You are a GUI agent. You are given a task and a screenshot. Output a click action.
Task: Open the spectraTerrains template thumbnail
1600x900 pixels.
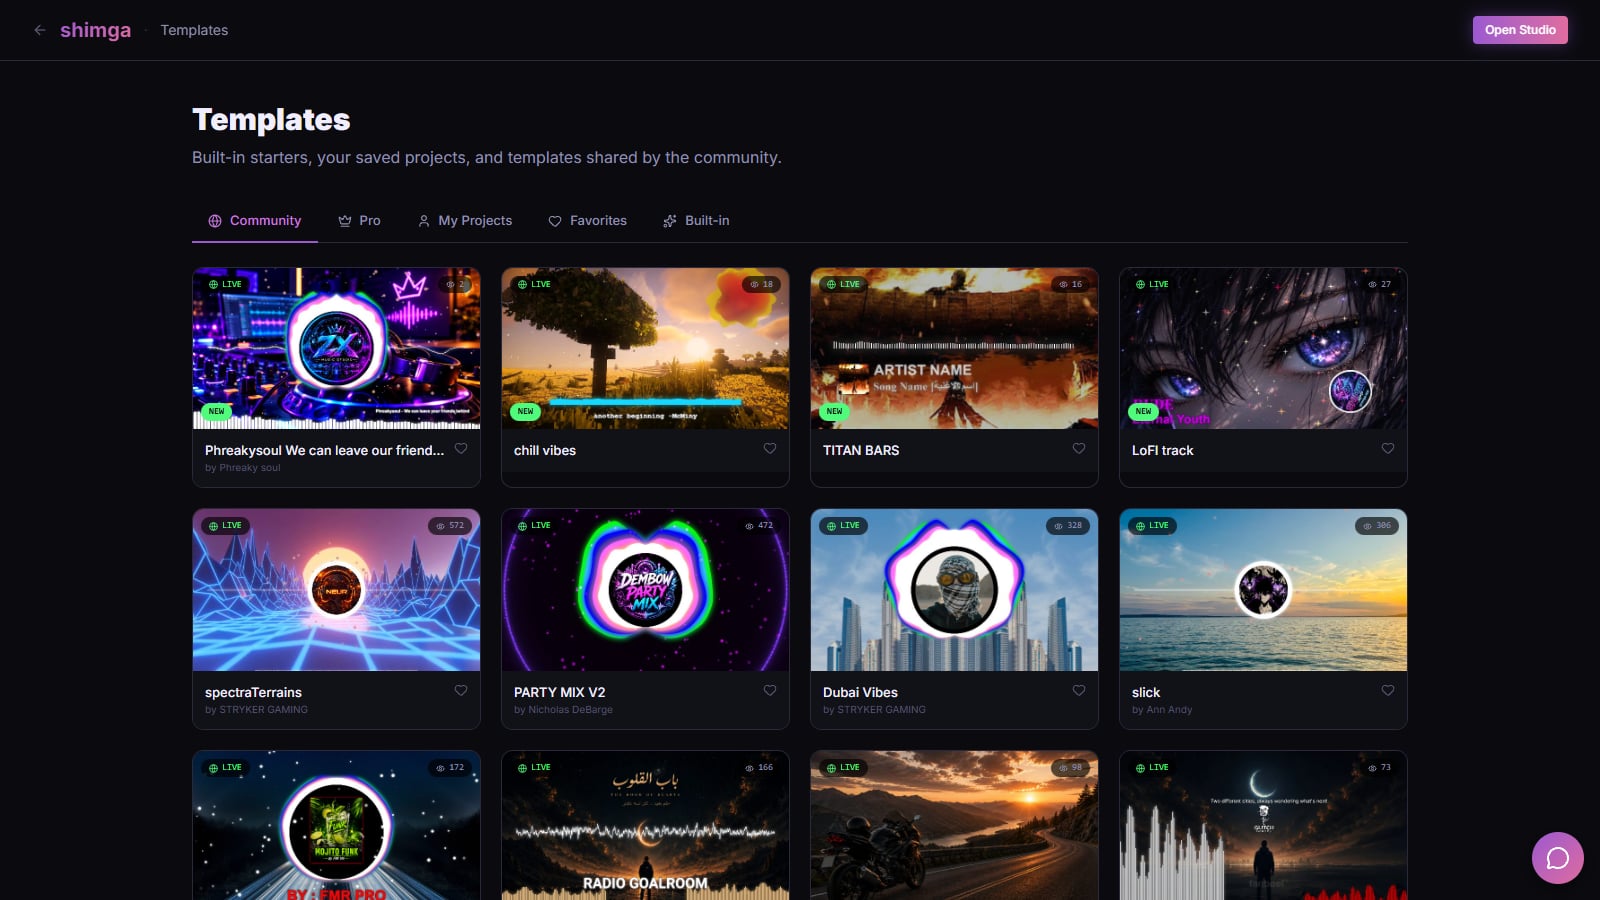tap(336, 590)
